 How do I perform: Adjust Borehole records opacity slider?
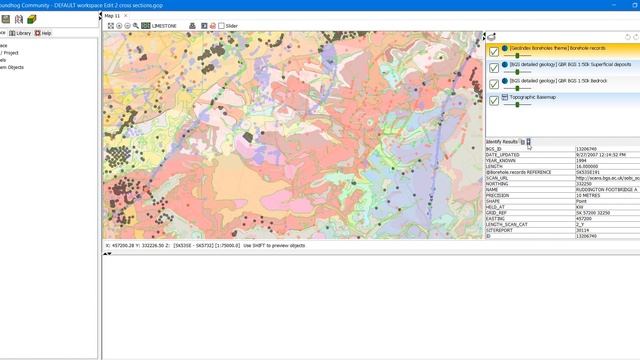(x=517, y=56)
